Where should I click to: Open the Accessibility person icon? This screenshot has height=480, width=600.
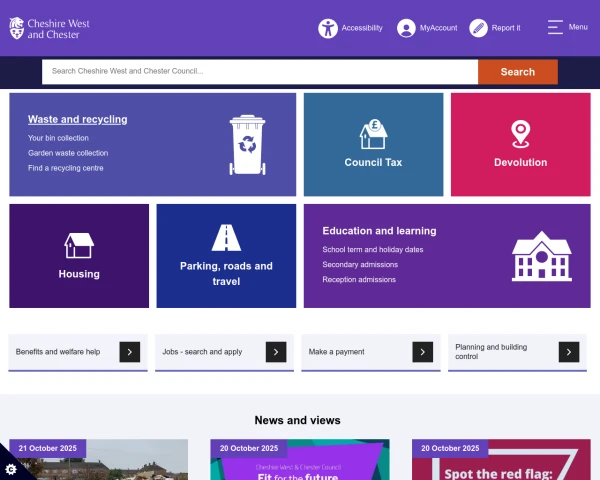pos(328,28)
